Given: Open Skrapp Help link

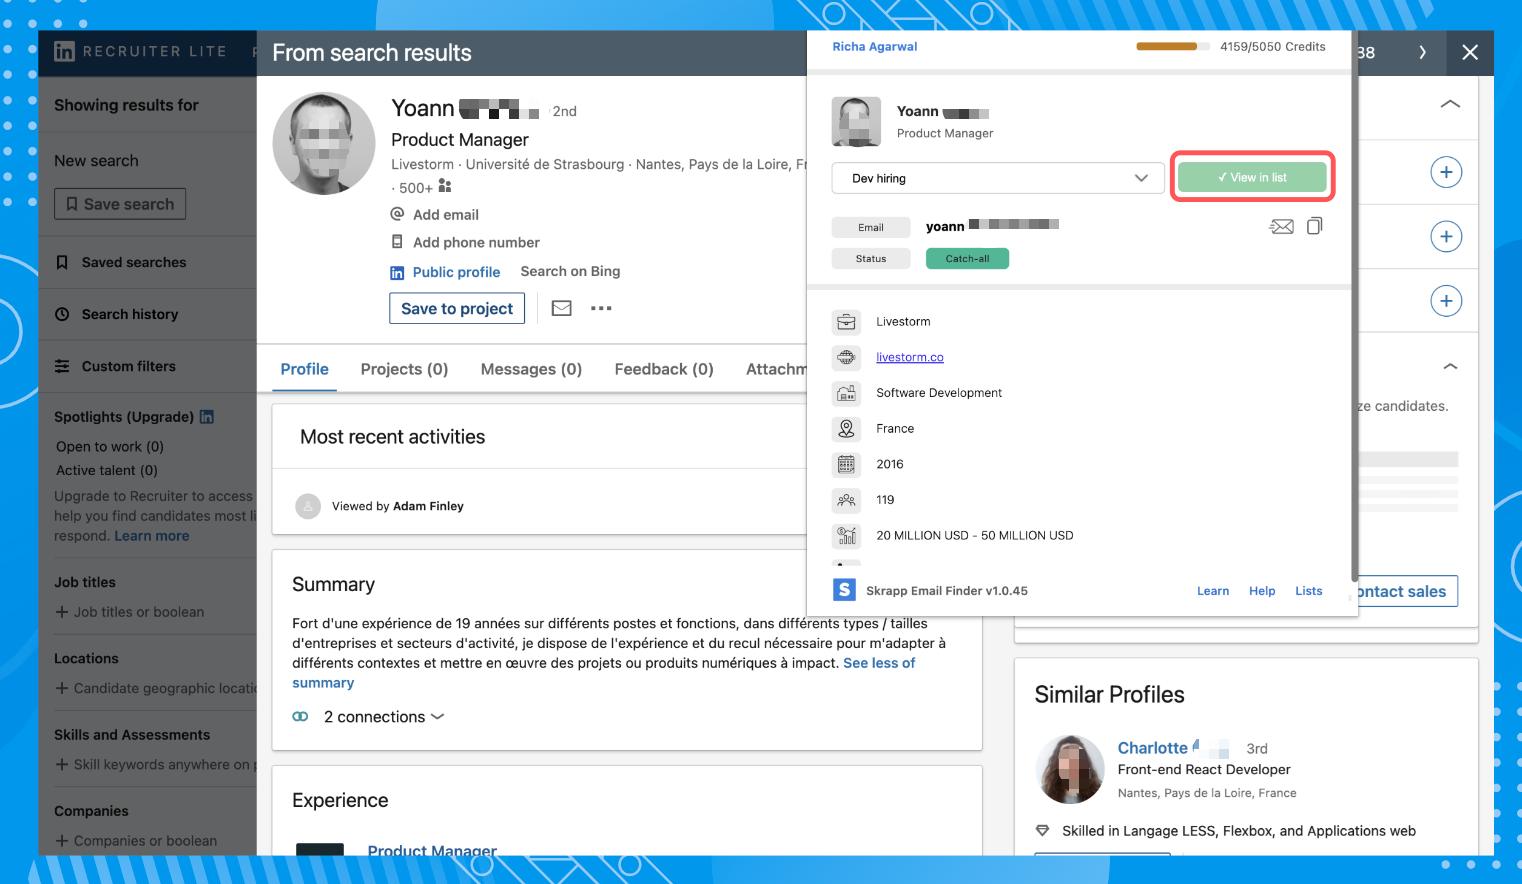Looking at the screenshot, I should [1262, 591].
